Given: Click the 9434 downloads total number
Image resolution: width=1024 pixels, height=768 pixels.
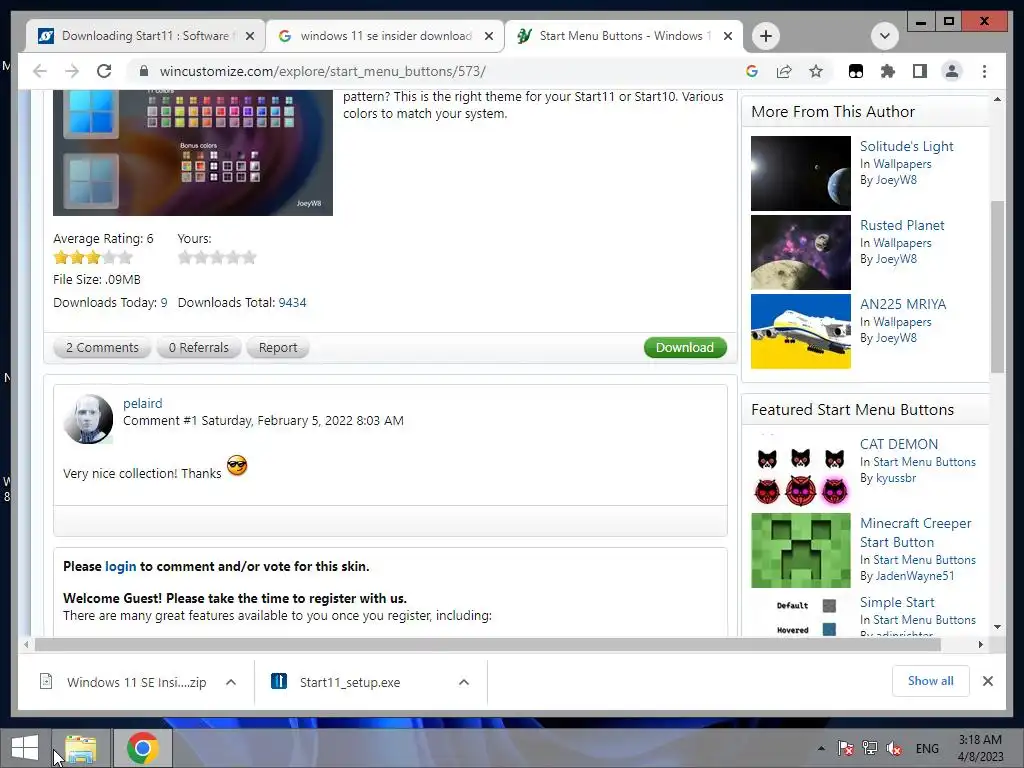Looking at the screenshot, I should [292, 302].
